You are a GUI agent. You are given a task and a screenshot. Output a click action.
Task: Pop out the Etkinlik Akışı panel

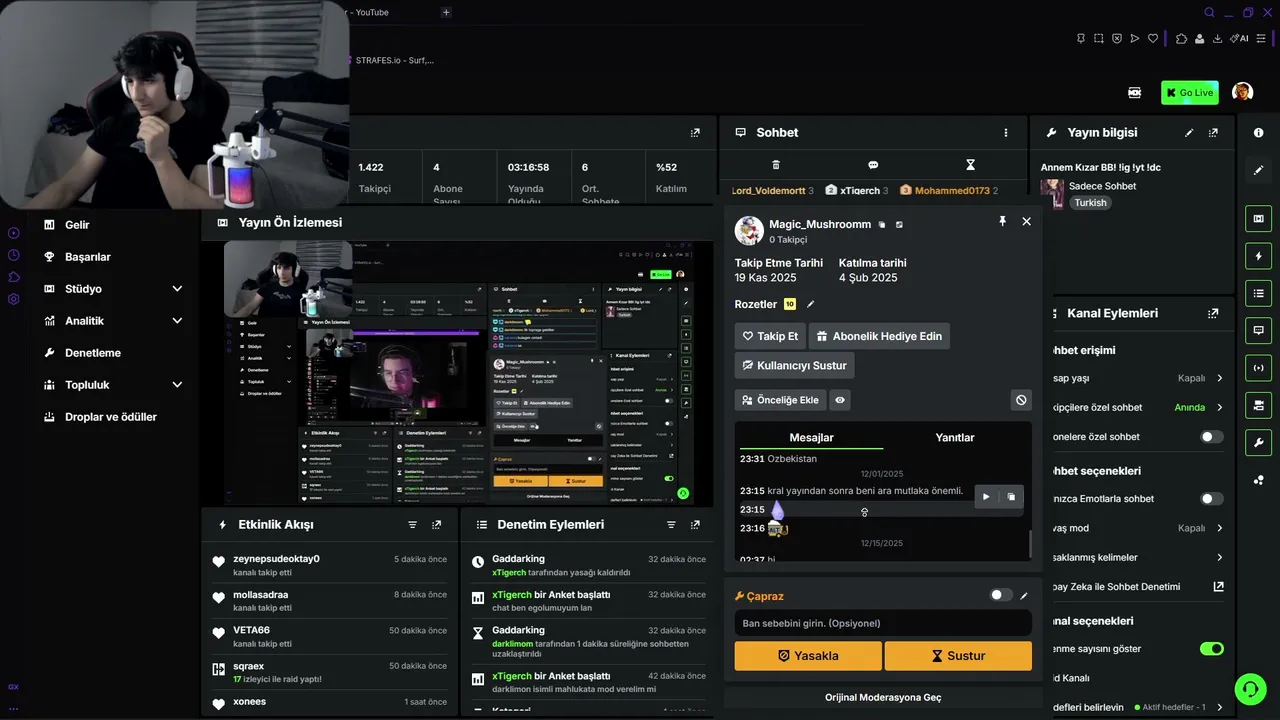click(x=436, y=525)
